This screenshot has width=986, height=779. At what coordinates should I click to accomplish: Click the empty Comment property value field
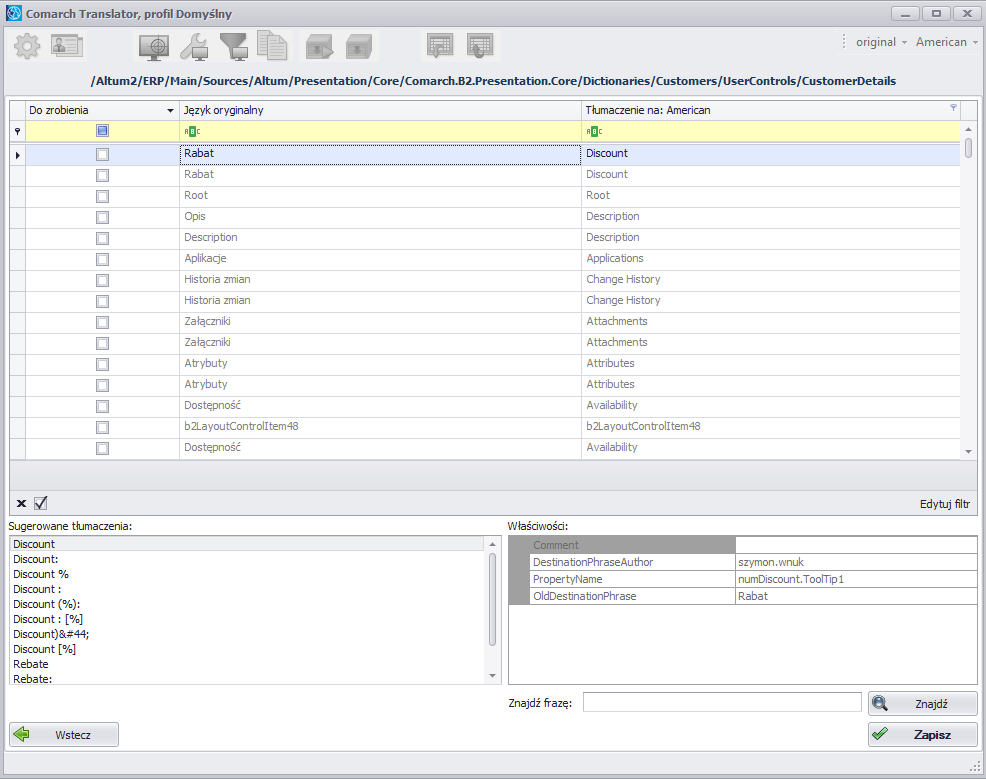pyautogui.click(x=856, y=544)
